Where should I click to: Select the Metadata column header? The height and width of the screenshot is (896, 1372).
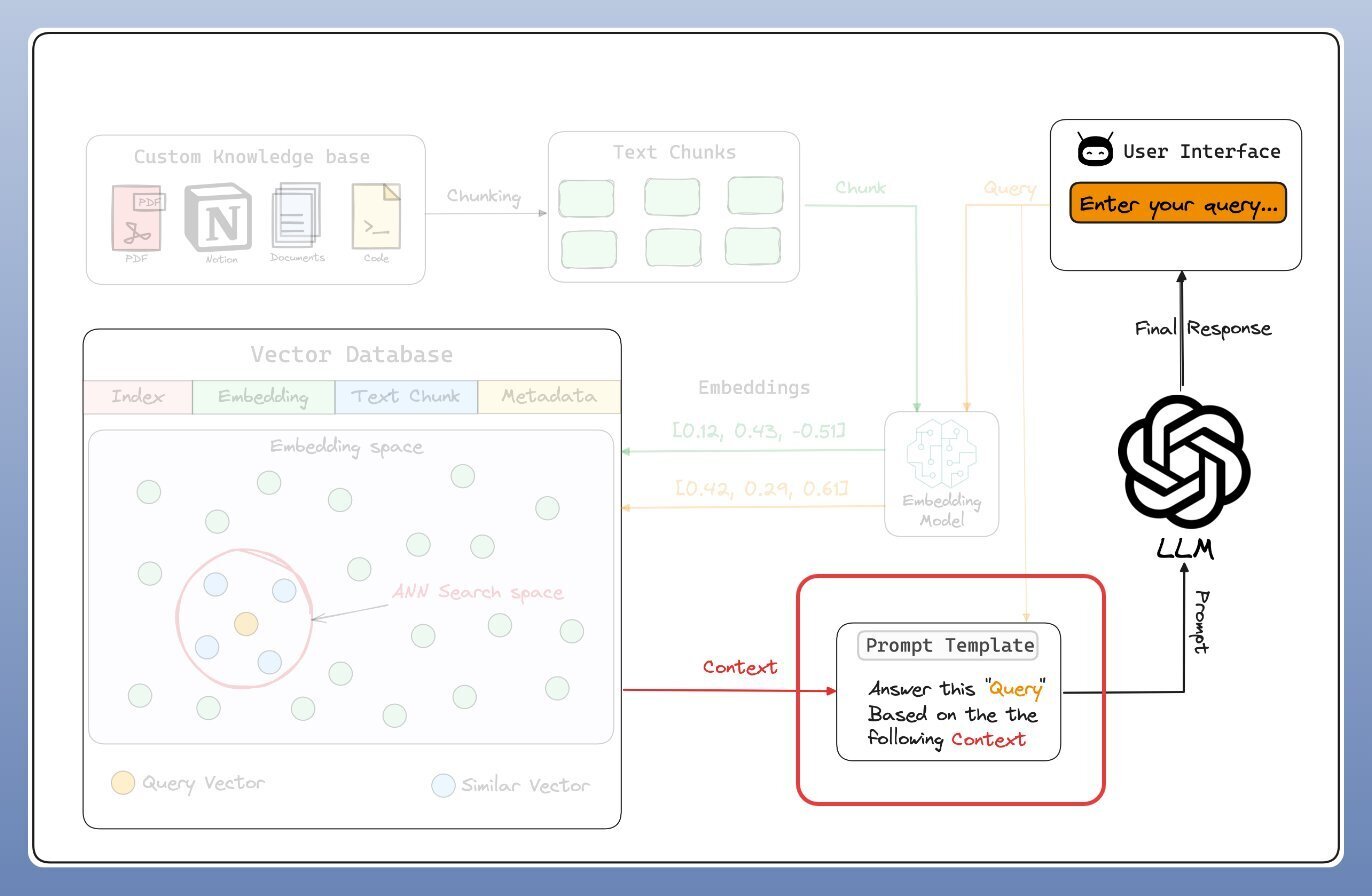[x=548, y=396]
